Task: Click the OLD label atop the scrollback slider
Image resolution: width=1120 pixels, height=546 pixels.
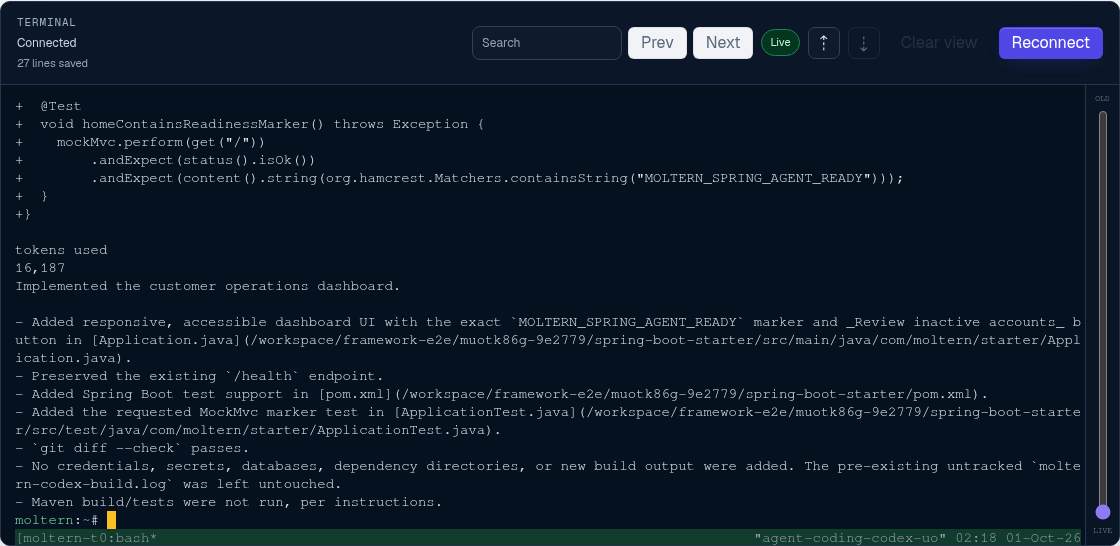Action: tap(1103, 99)
